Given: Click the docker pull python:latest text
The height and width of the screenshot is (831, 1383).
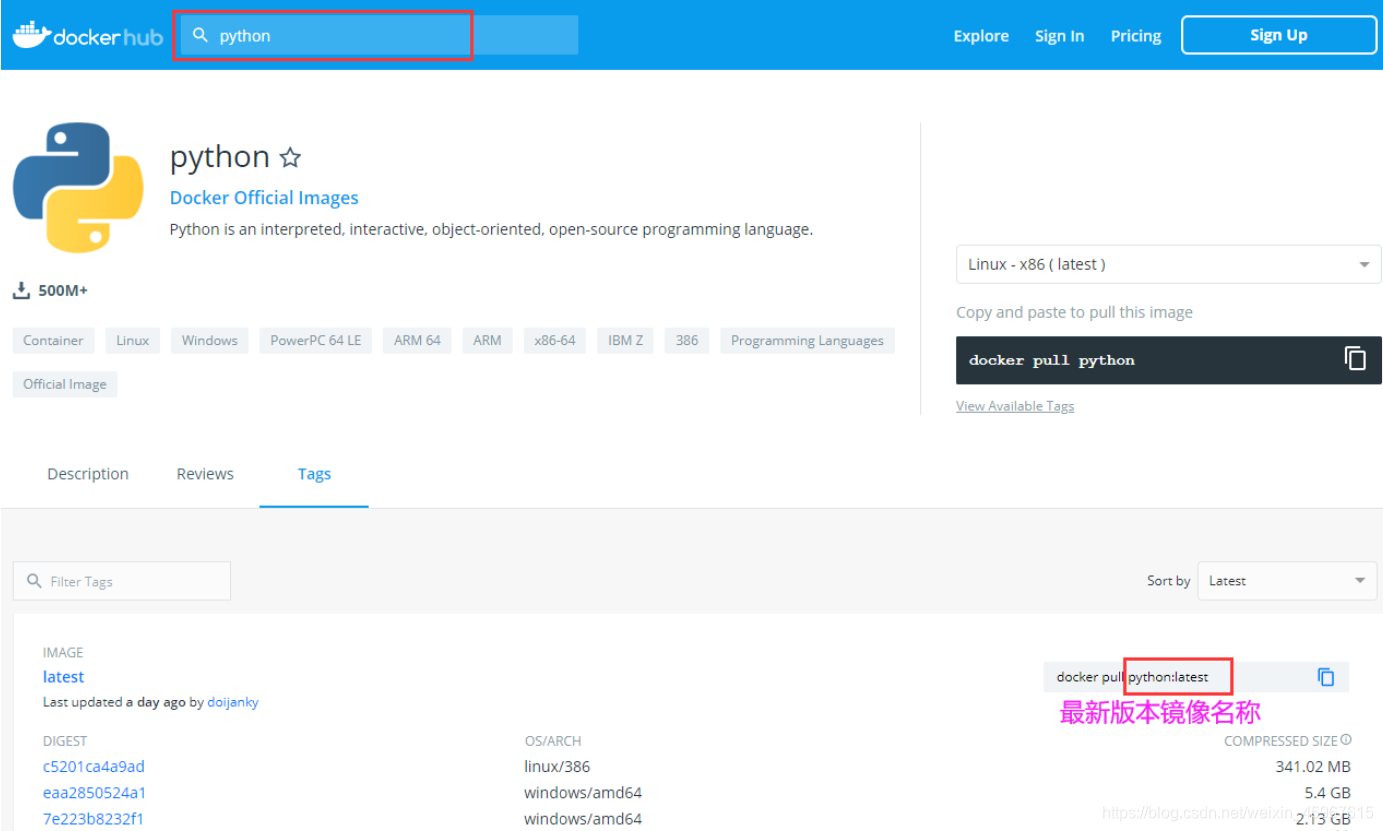Looking at the screenshot, I should pos(1132,677).
